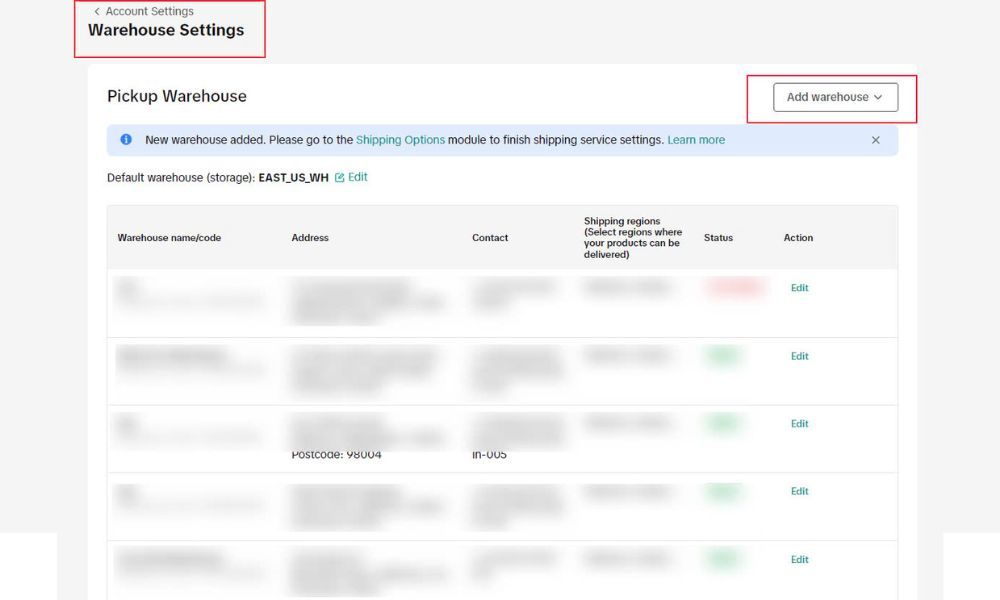Click the blue info icon in the banner
This screenshot has width=1000, height=600.
[x=126, y=140]
